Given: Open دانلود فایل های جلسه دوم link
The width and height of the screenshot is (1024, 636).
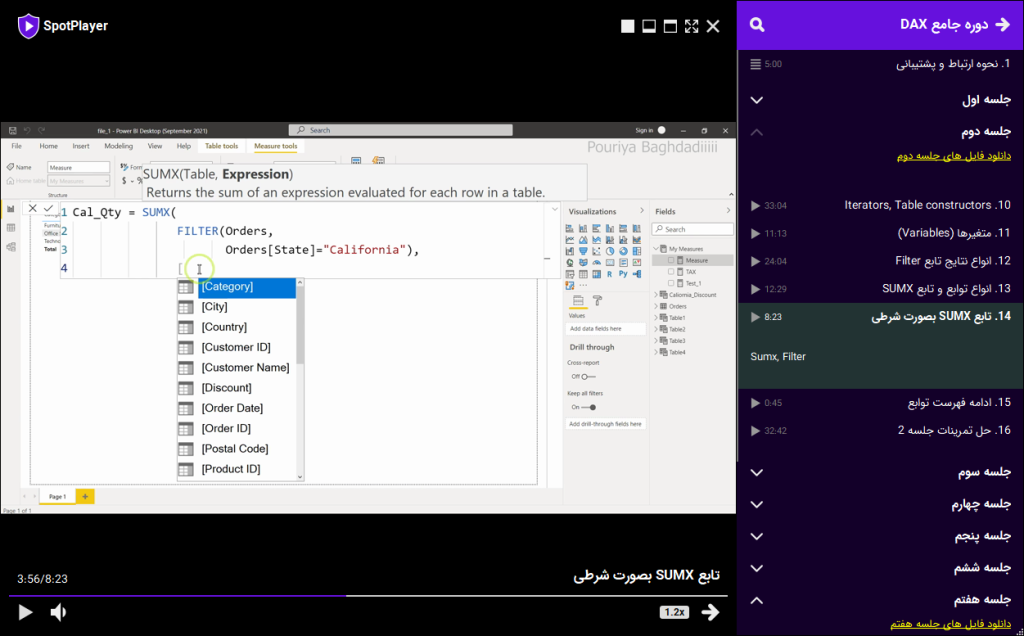Looking at the screenshot, I should pyautogui.click(x=953, y=156).
